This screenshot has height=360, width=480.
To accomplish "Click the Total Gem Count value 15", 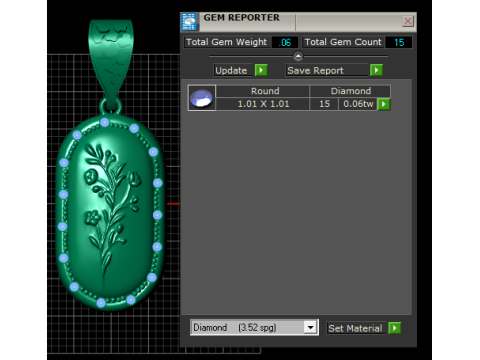I will tap(399, 42).
